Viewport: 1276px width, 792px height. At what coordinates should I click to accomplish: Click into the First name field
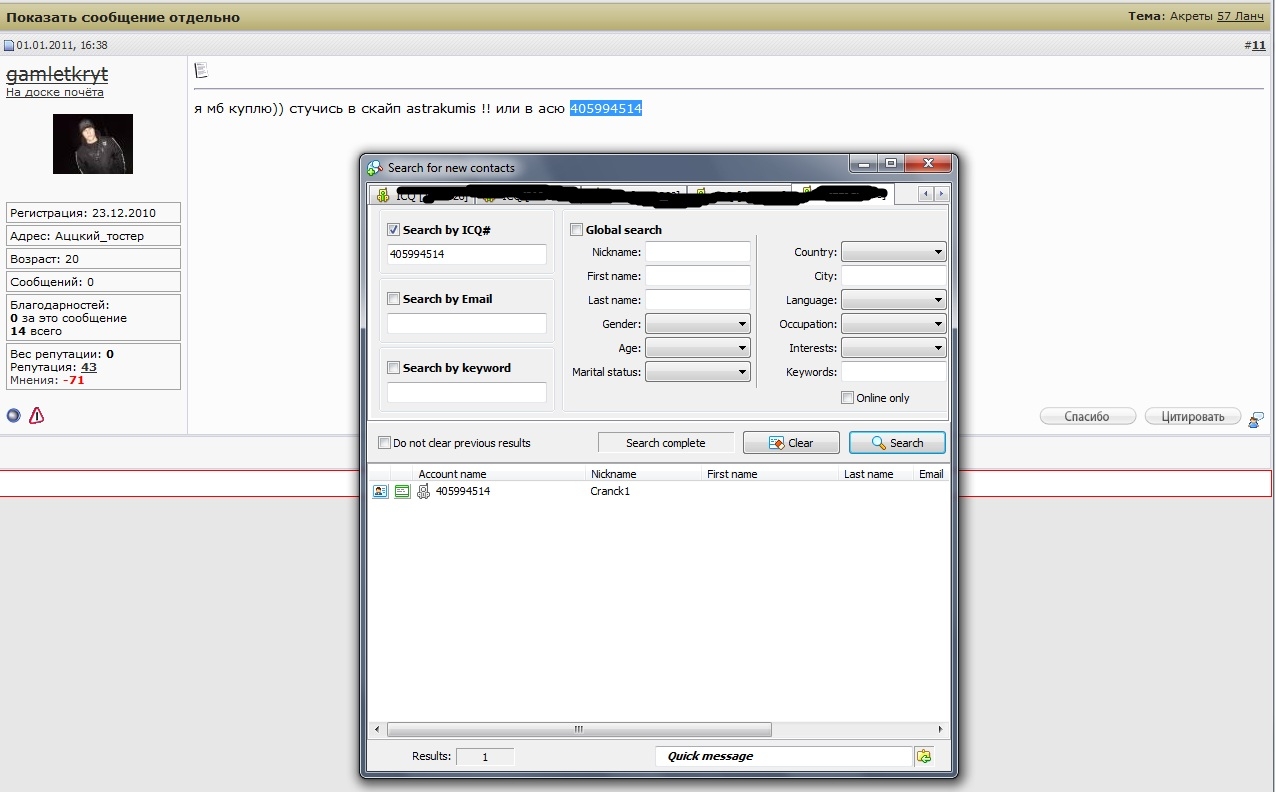(698, 276)
